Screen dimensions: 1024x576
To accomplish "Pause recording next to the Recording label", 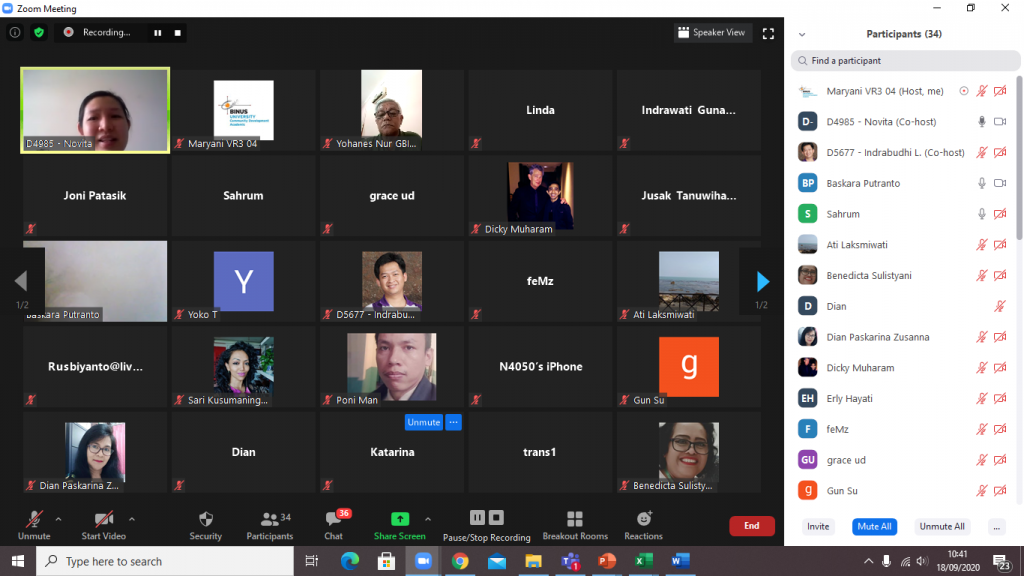I will (x=157, y=32).
